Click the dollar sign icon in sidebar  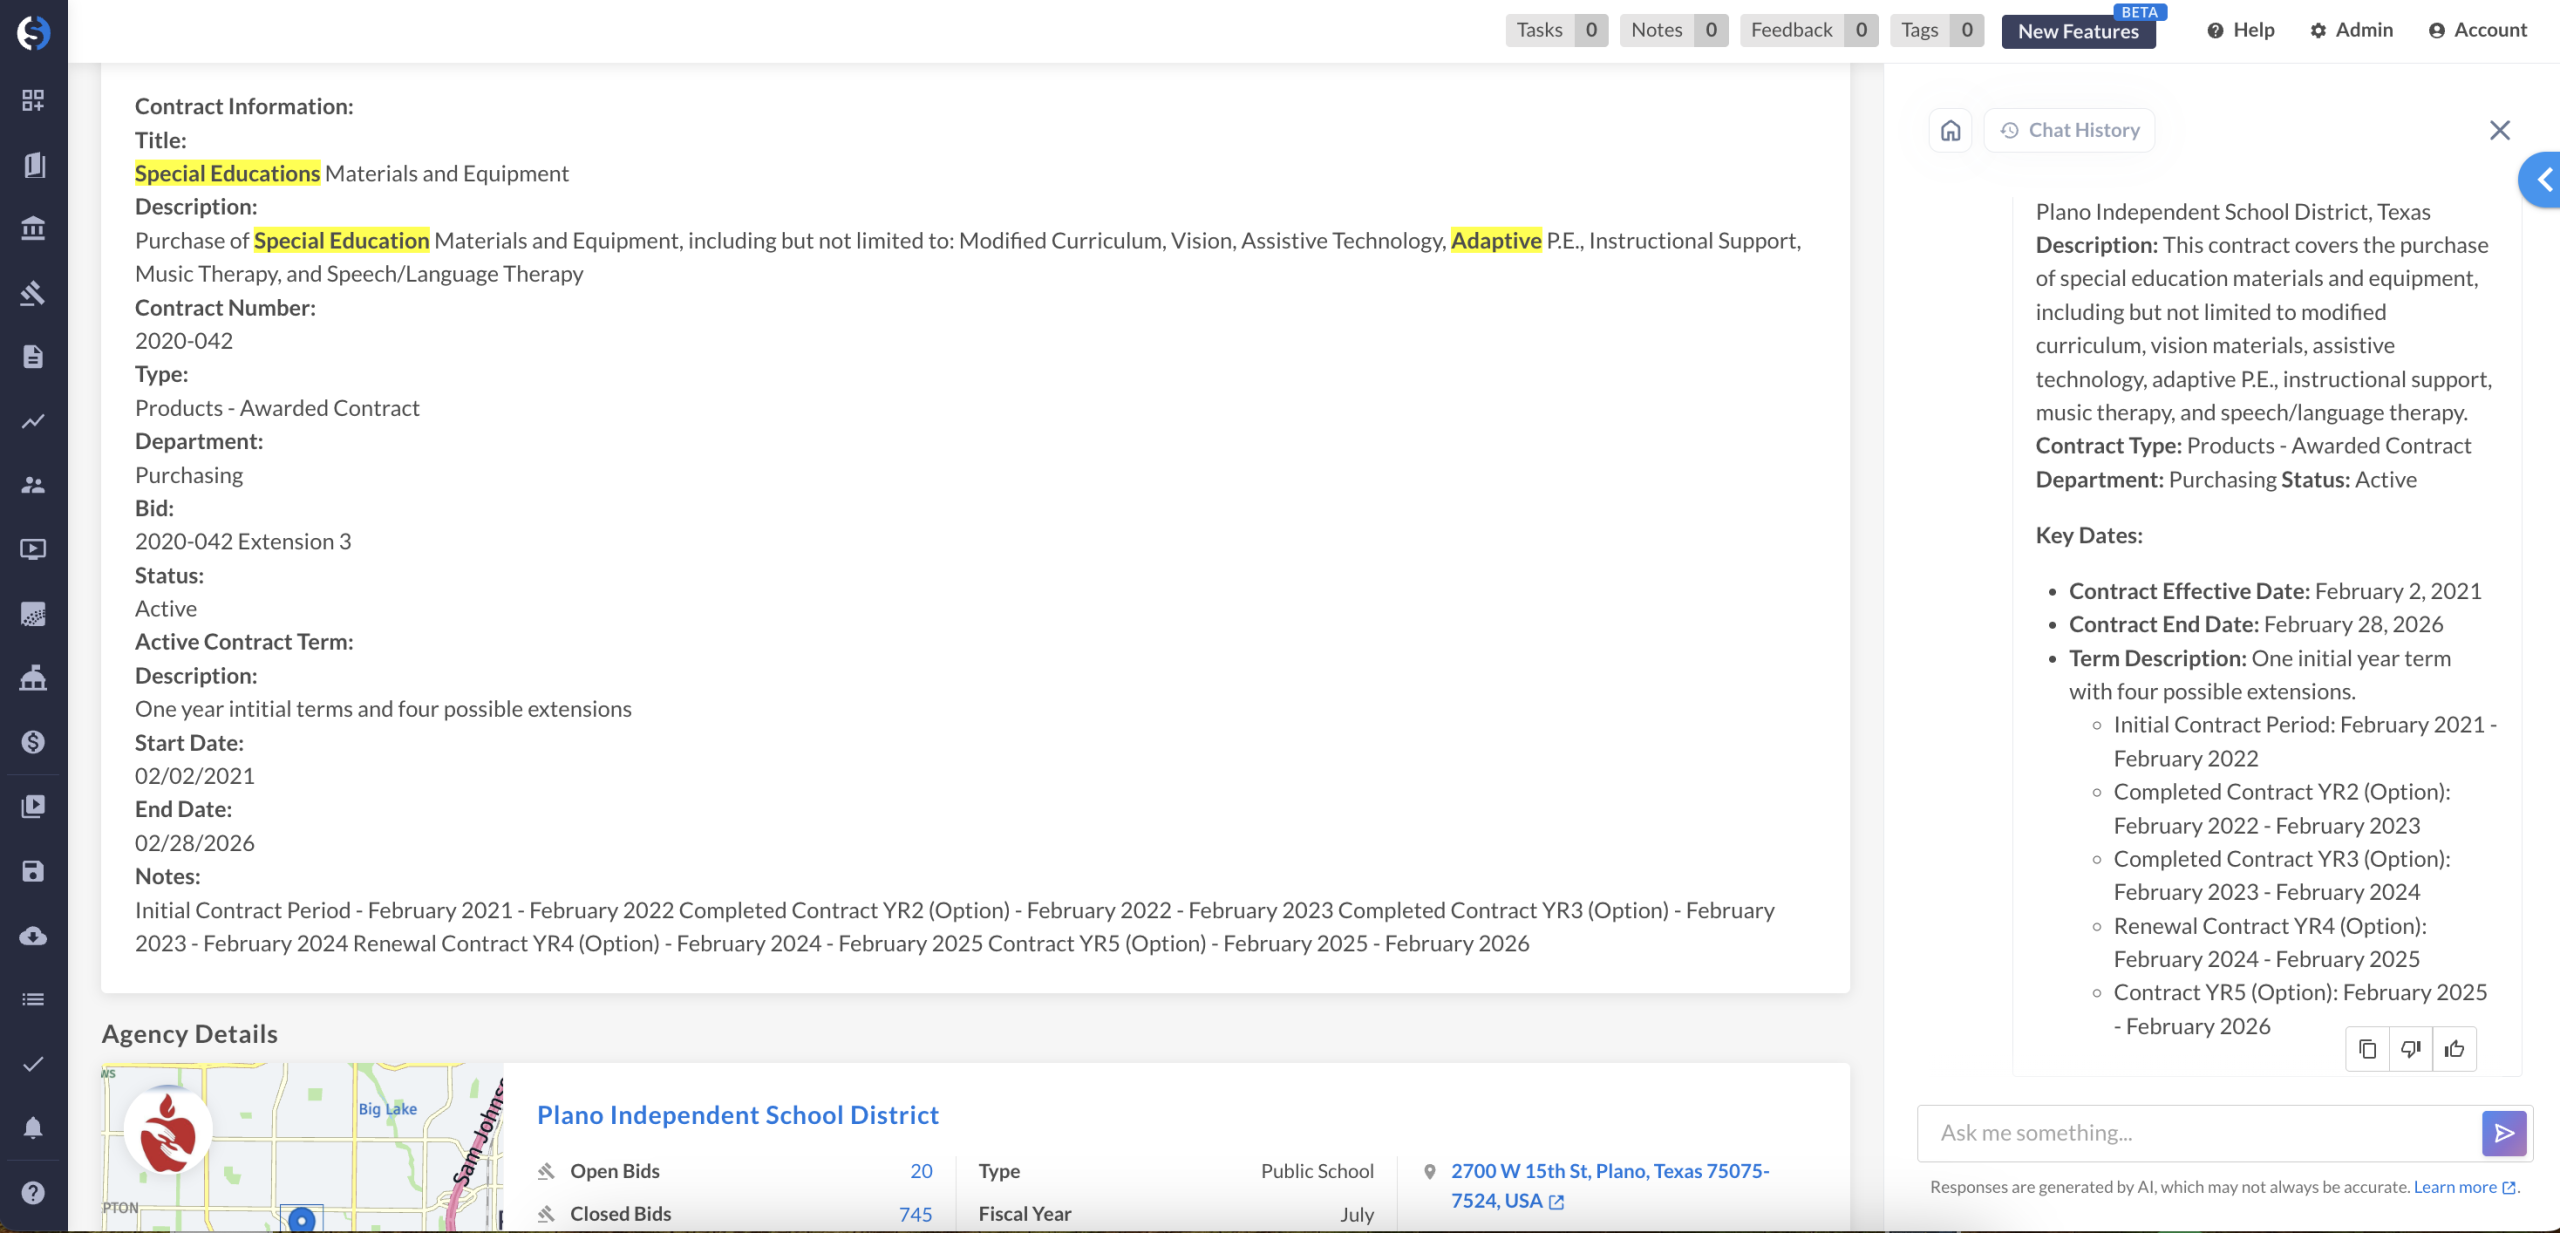[x=33, y=742]
